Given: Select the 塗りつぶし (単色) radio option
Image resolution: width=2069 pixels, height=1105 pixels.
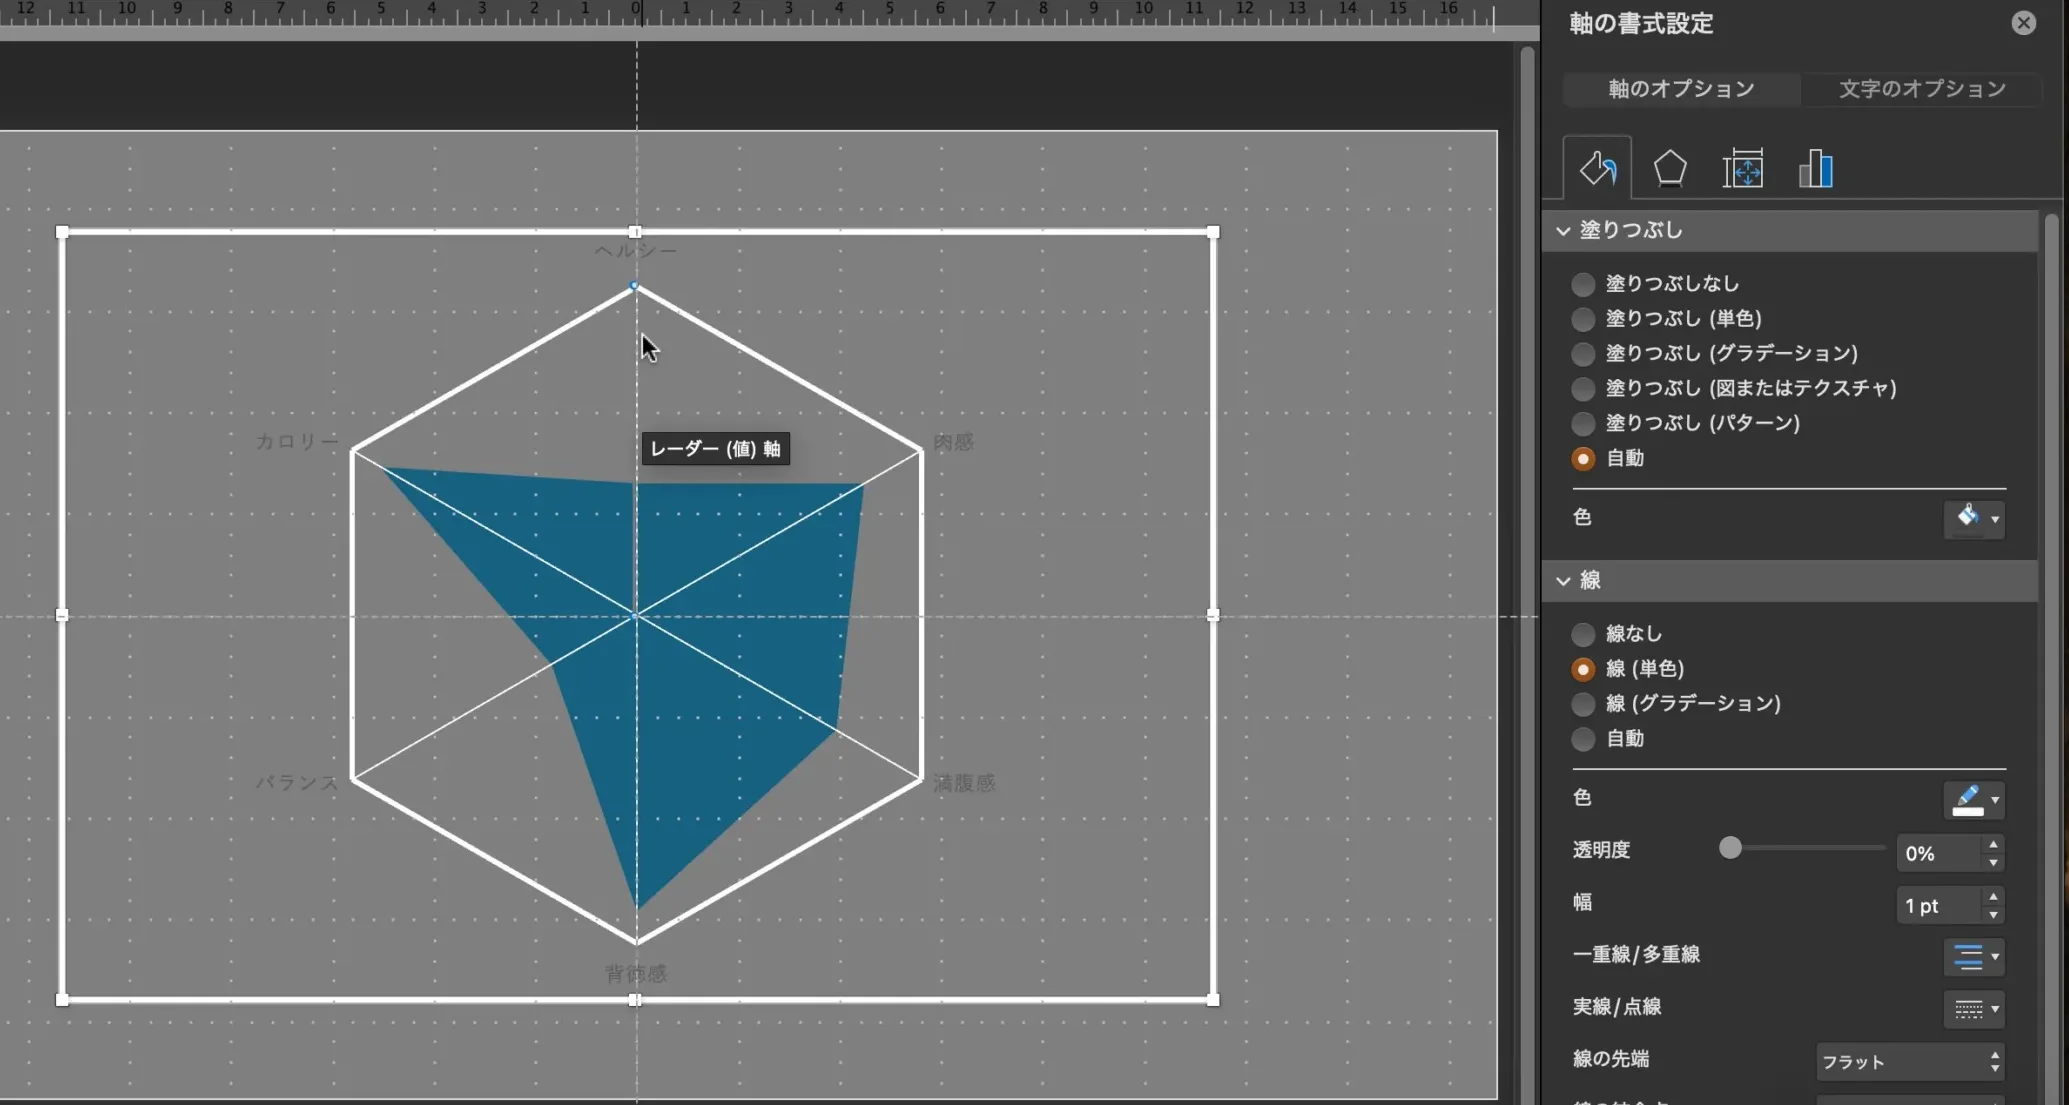Looking at the screenshot, I should [1583, 320].
